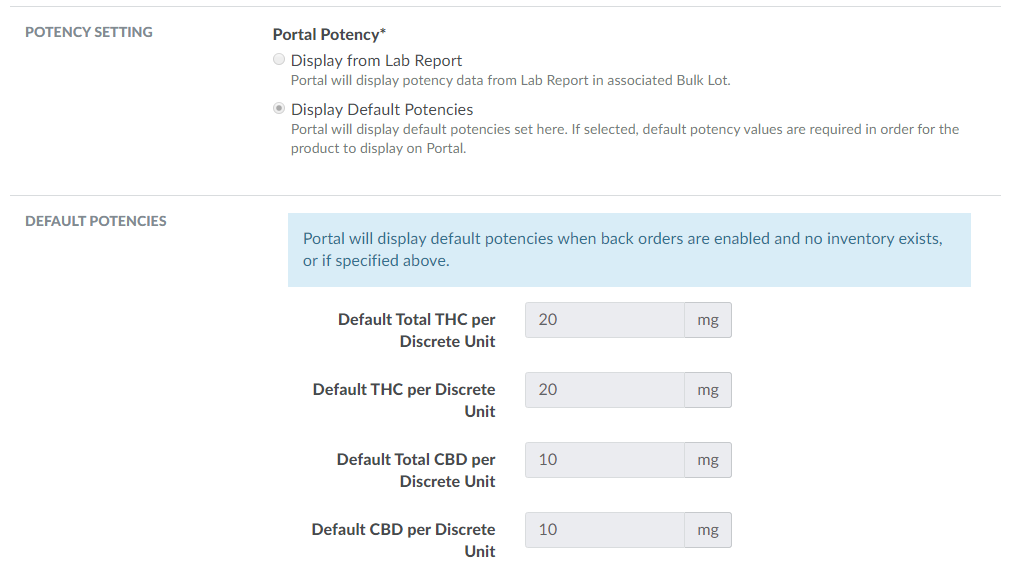1009x579 pixels.
Task: Select the Display from Lab Report radio button
Action: pos(279,60)
